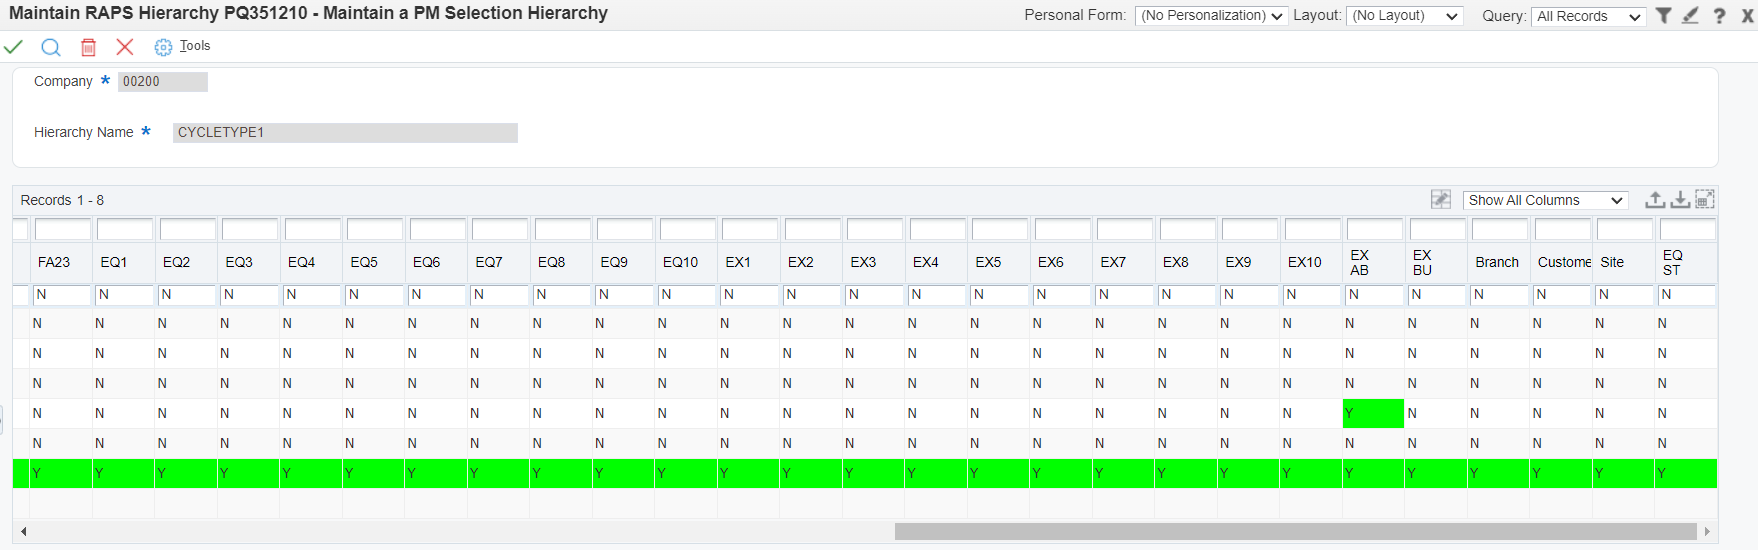Image resolution: width=1758 pixels, height=550 pixels.
Task: Click the Hierarchy Name input field
Action: [x=345, y=133]
